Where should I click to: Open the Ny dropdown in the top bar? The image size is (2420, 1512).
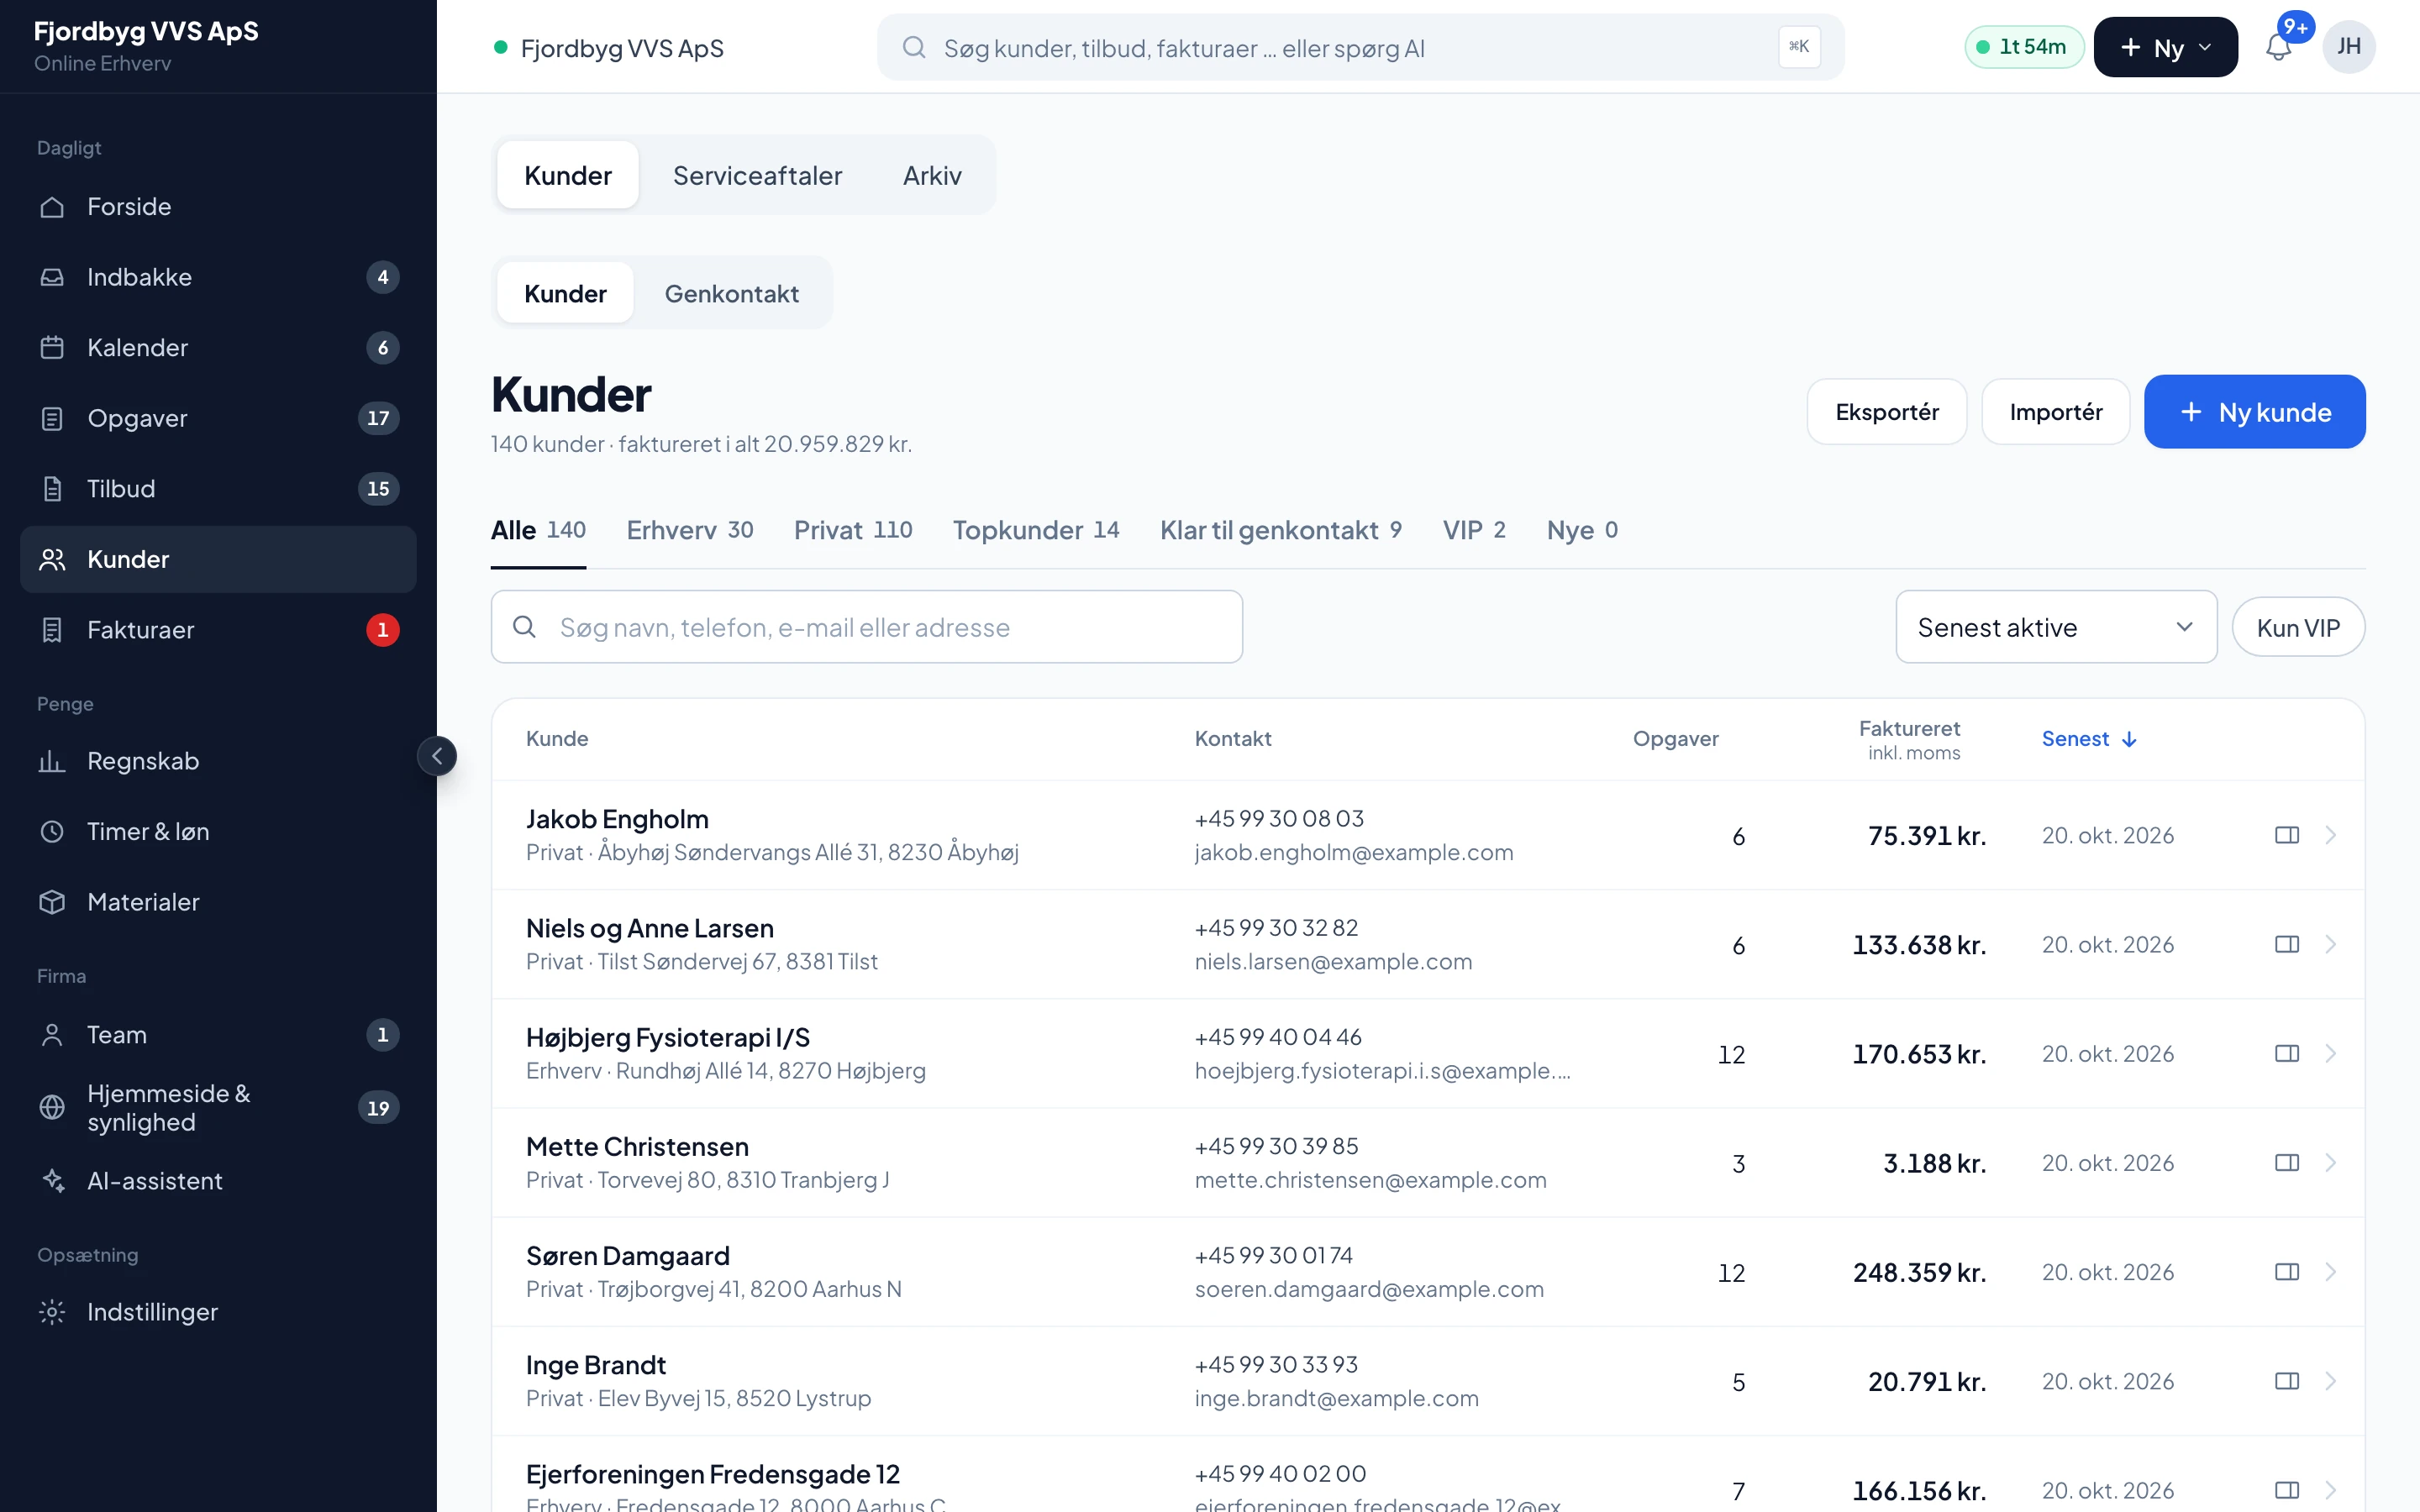point(2165,47)
